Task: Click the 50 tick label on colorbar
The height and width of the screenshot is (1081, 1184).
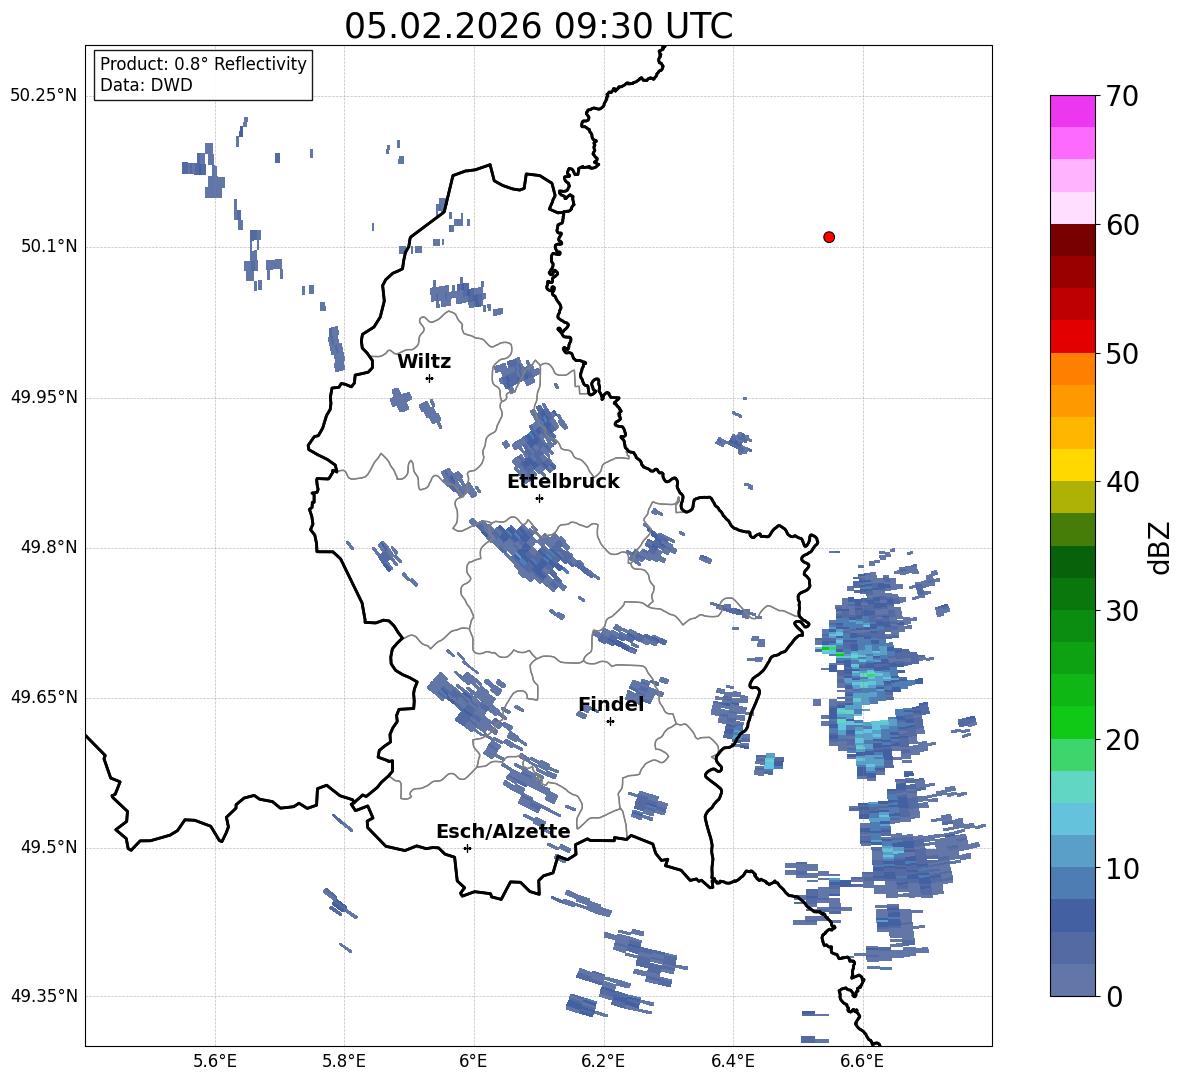Action: tap(1122, 354)
